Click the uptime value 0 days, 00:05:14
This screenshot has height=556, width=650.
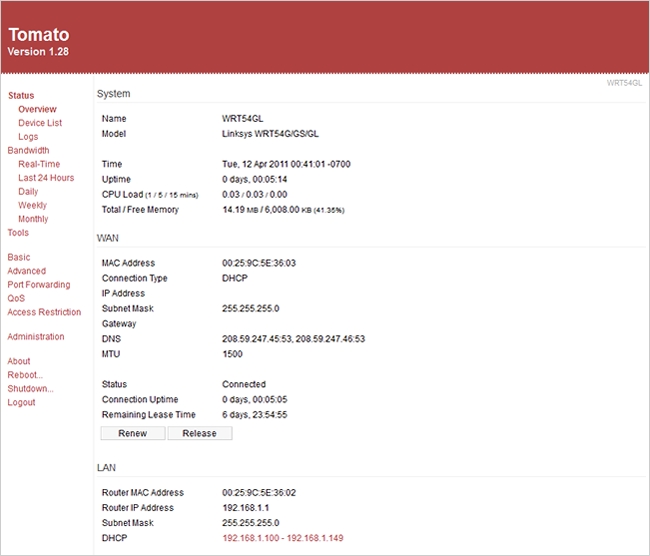click(255, 179)
